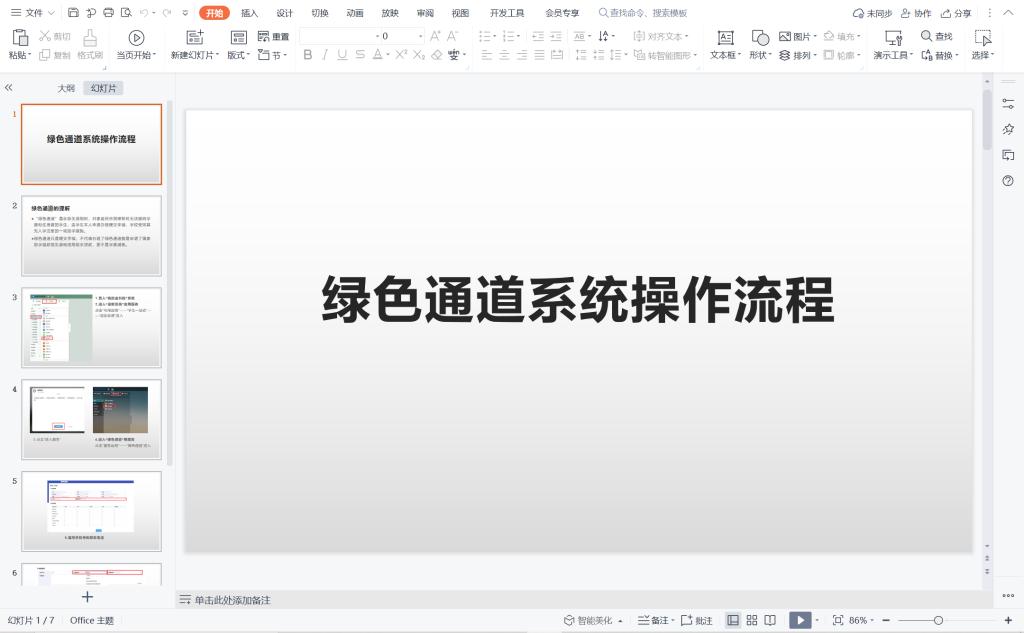Insert a text box with 文本框 icon
This screenshot has width=1024, height=633.
(726, 37)
